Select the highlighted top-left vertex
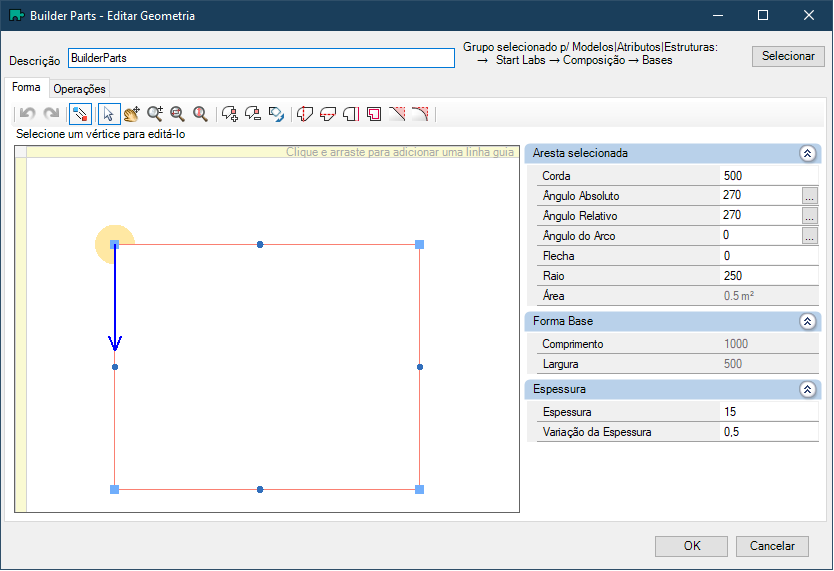 (114, 245)
